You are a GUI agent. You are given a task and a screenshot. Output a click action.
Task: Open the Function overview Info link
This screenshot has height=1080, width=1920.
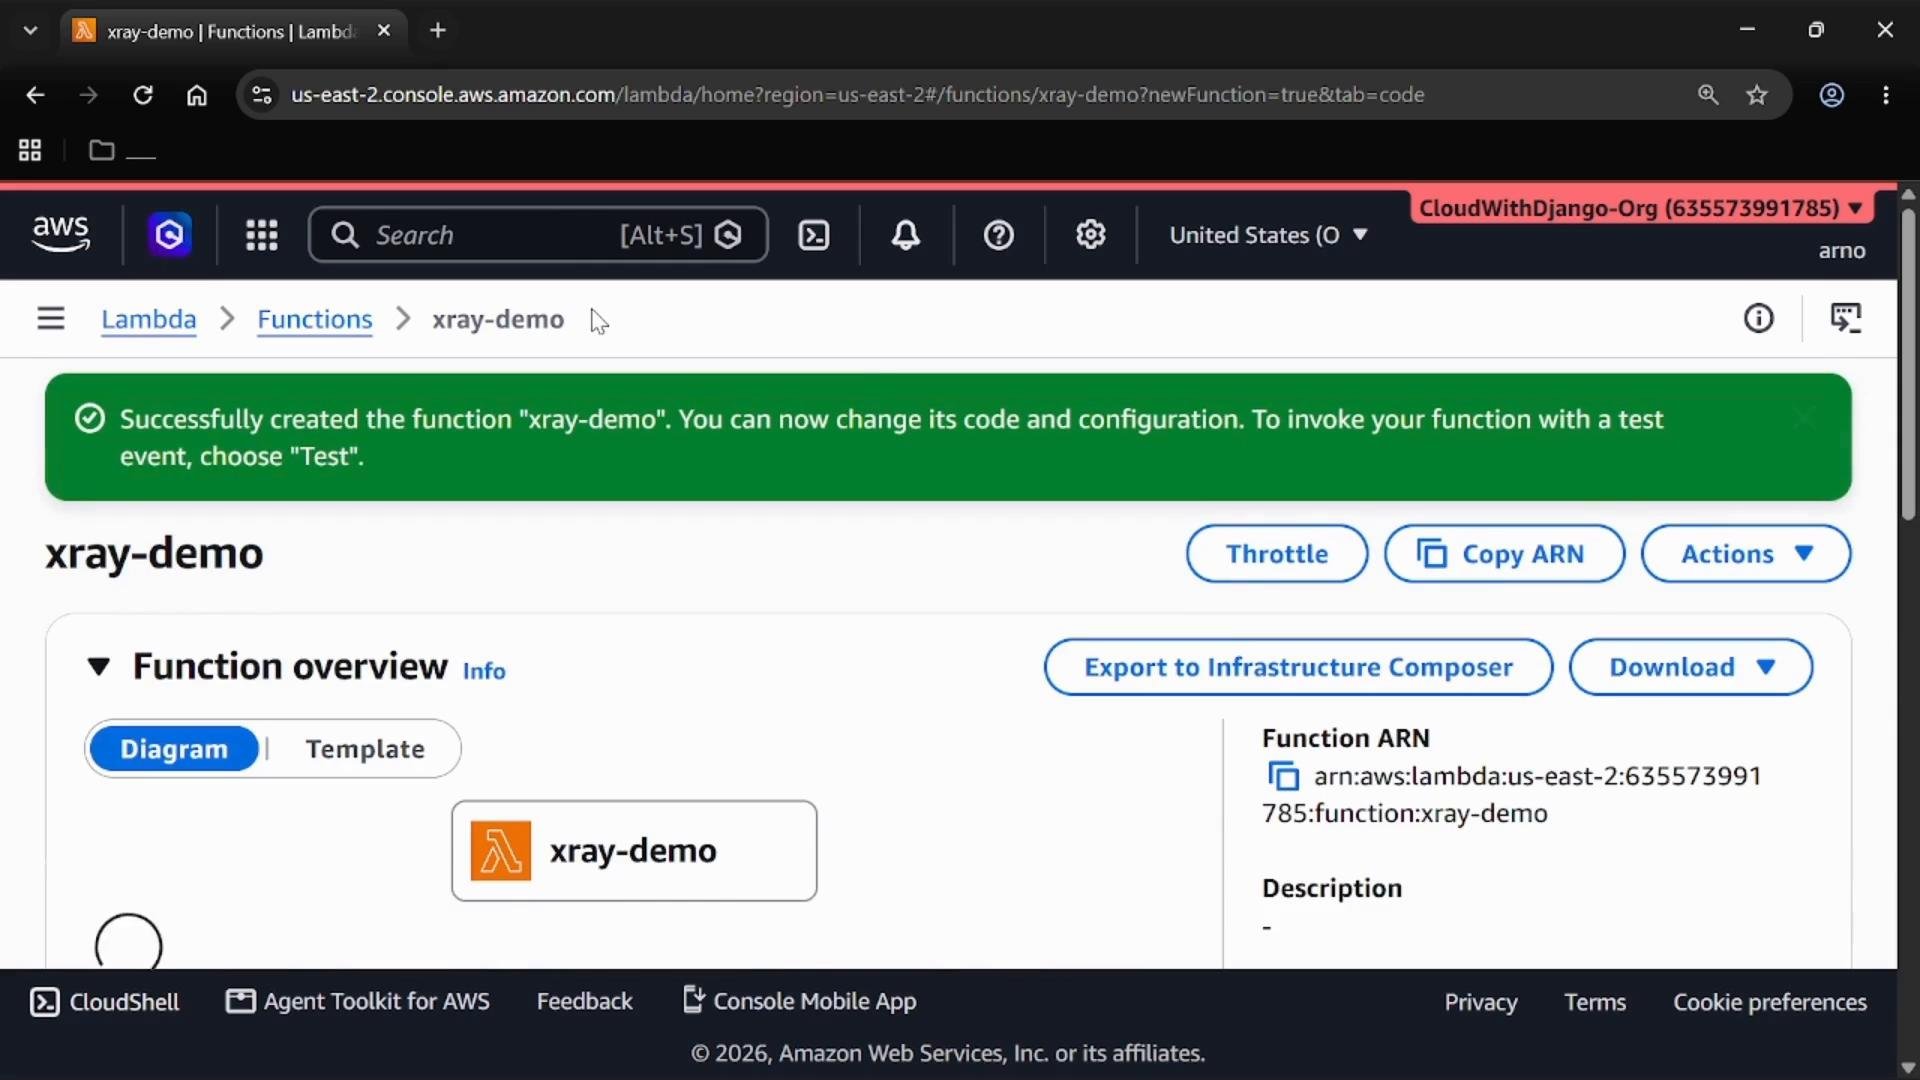[x=484, y=671]
